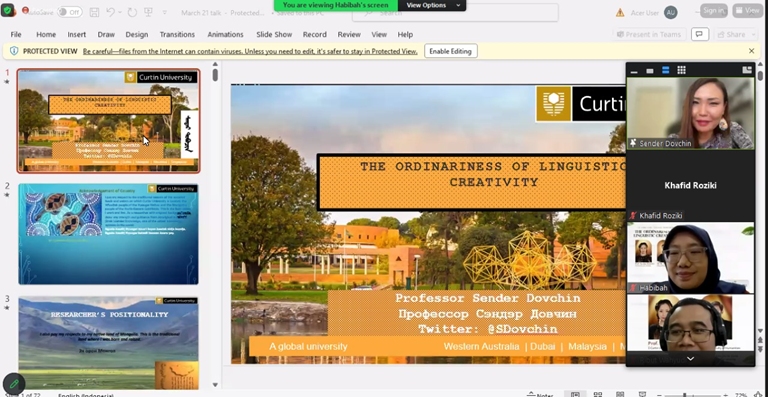Click the Zoom View button
The width and height of the screenshot is (768, 397).
[747, 10]
